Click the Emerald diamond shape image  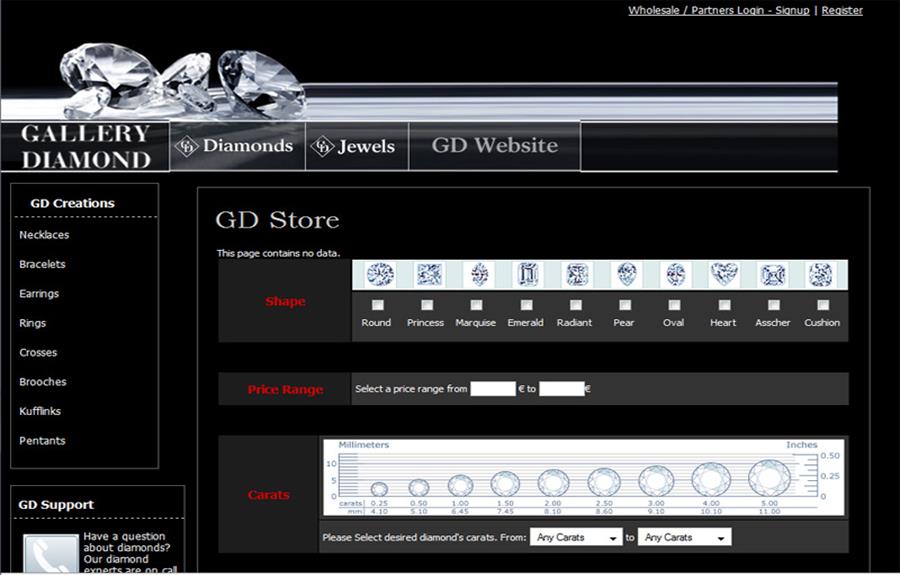click(527, 274)
